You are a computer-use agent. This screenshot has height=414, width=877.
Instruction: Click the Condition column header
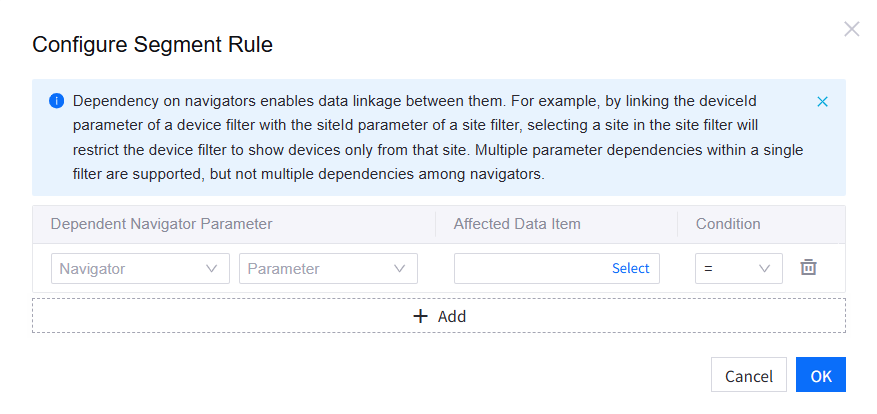(728, 224)
